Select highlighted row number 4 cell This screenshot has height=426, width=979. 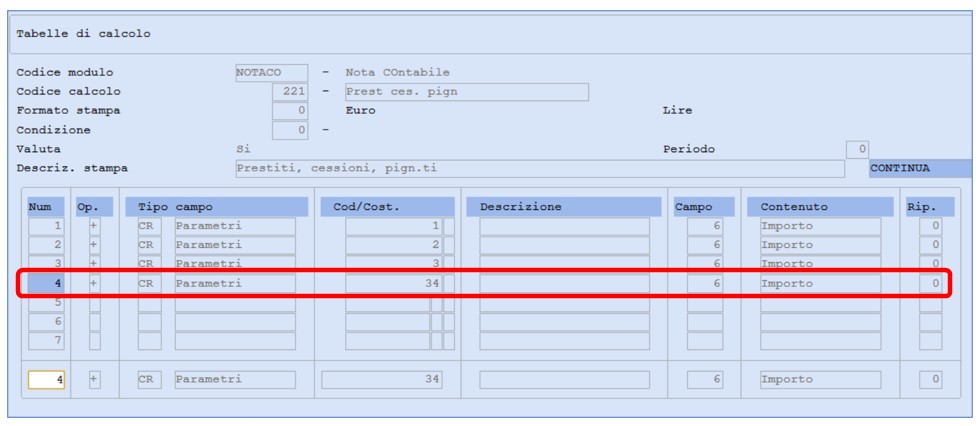click(x=46, y=283)
